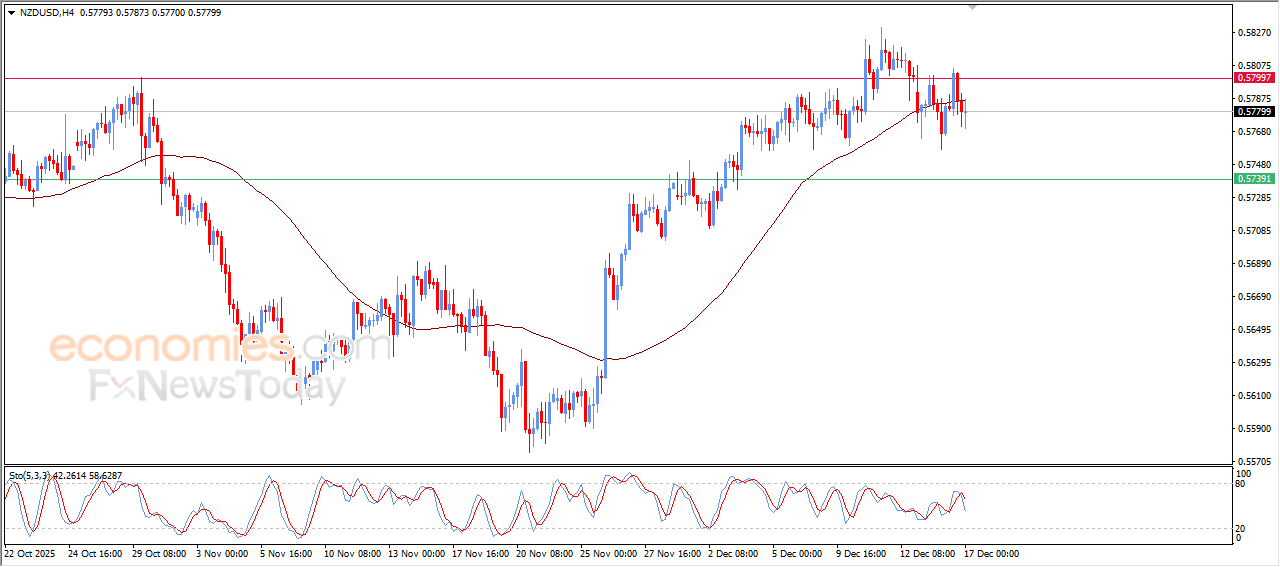Image resolution: width=1280 pixels, height=567 pixels.
Task: Select the red 0.57997 price tag
Action: 1253,78
